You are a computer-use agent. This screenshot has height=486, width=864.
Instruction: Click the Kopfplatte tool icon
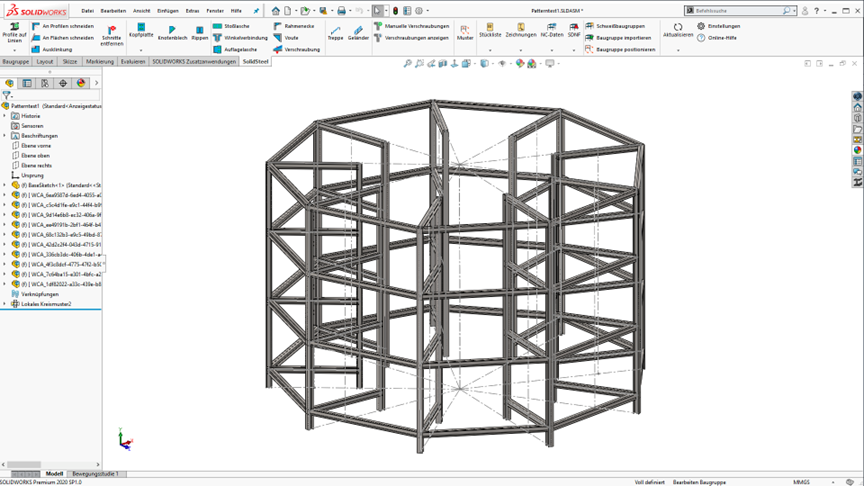141,28
